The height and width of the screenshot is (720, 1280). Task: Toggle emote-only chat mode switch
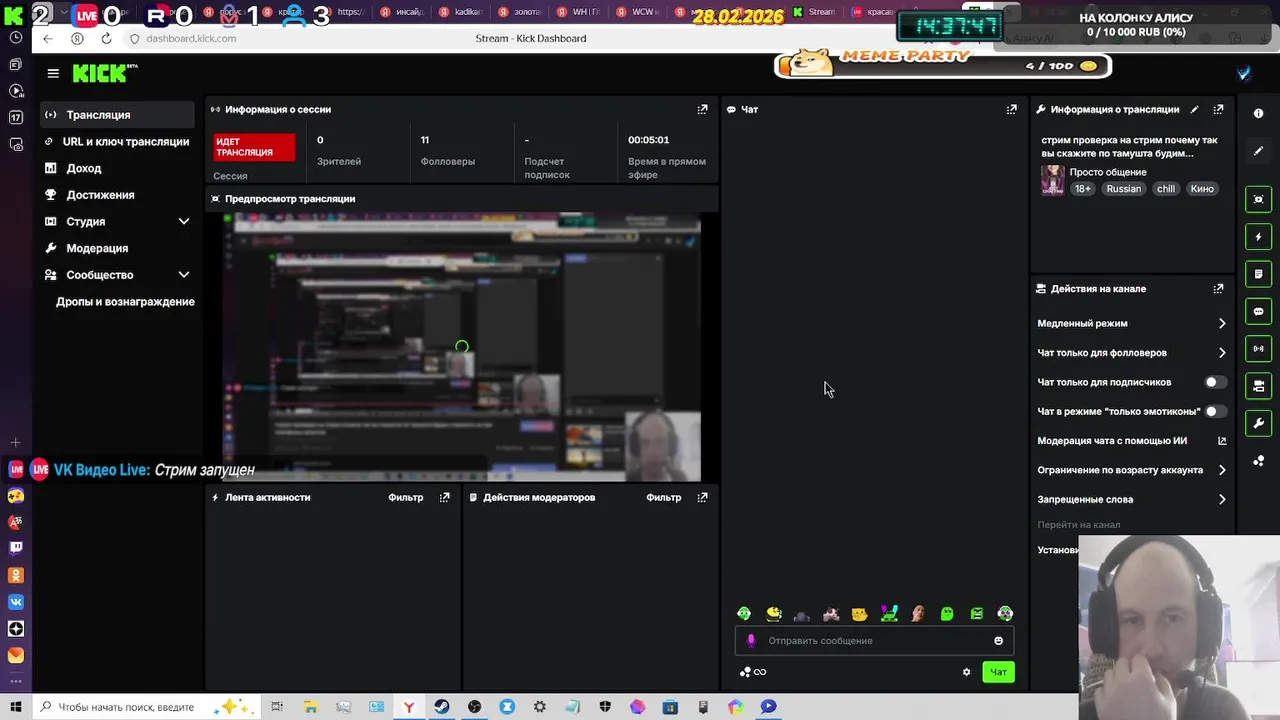click(1215, 411)
